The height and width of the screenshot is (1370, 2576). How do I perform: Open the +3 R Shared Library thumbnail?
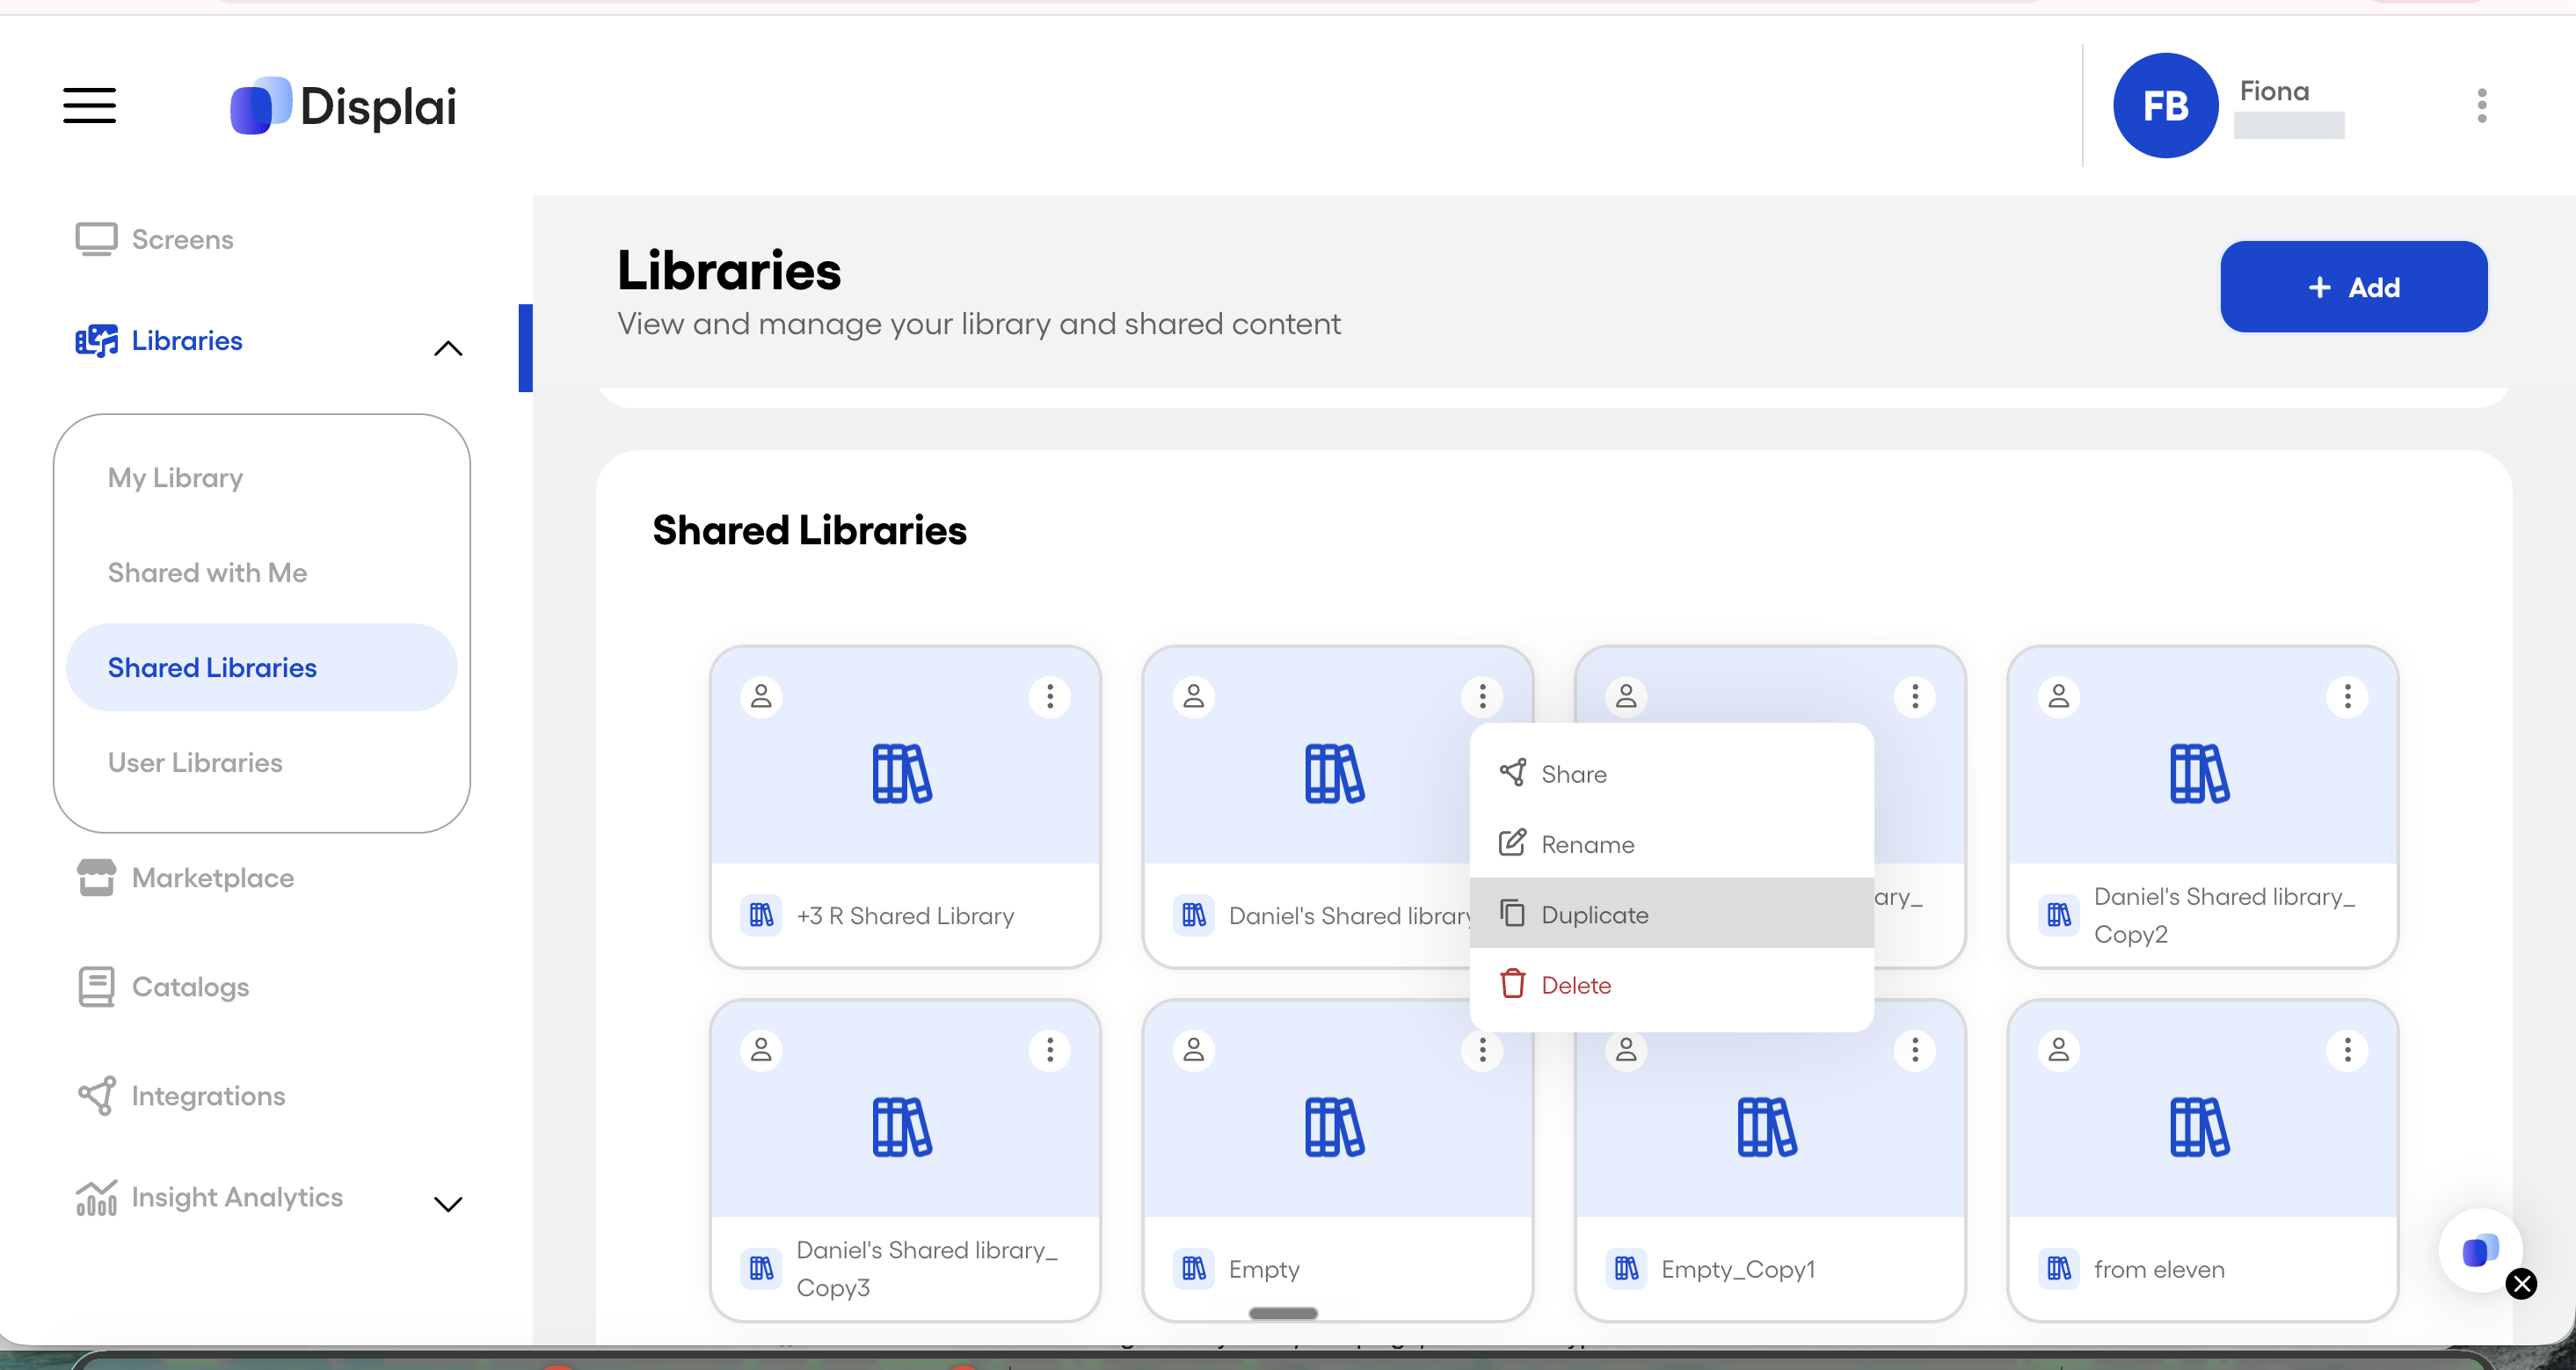(x=905, y=756)
